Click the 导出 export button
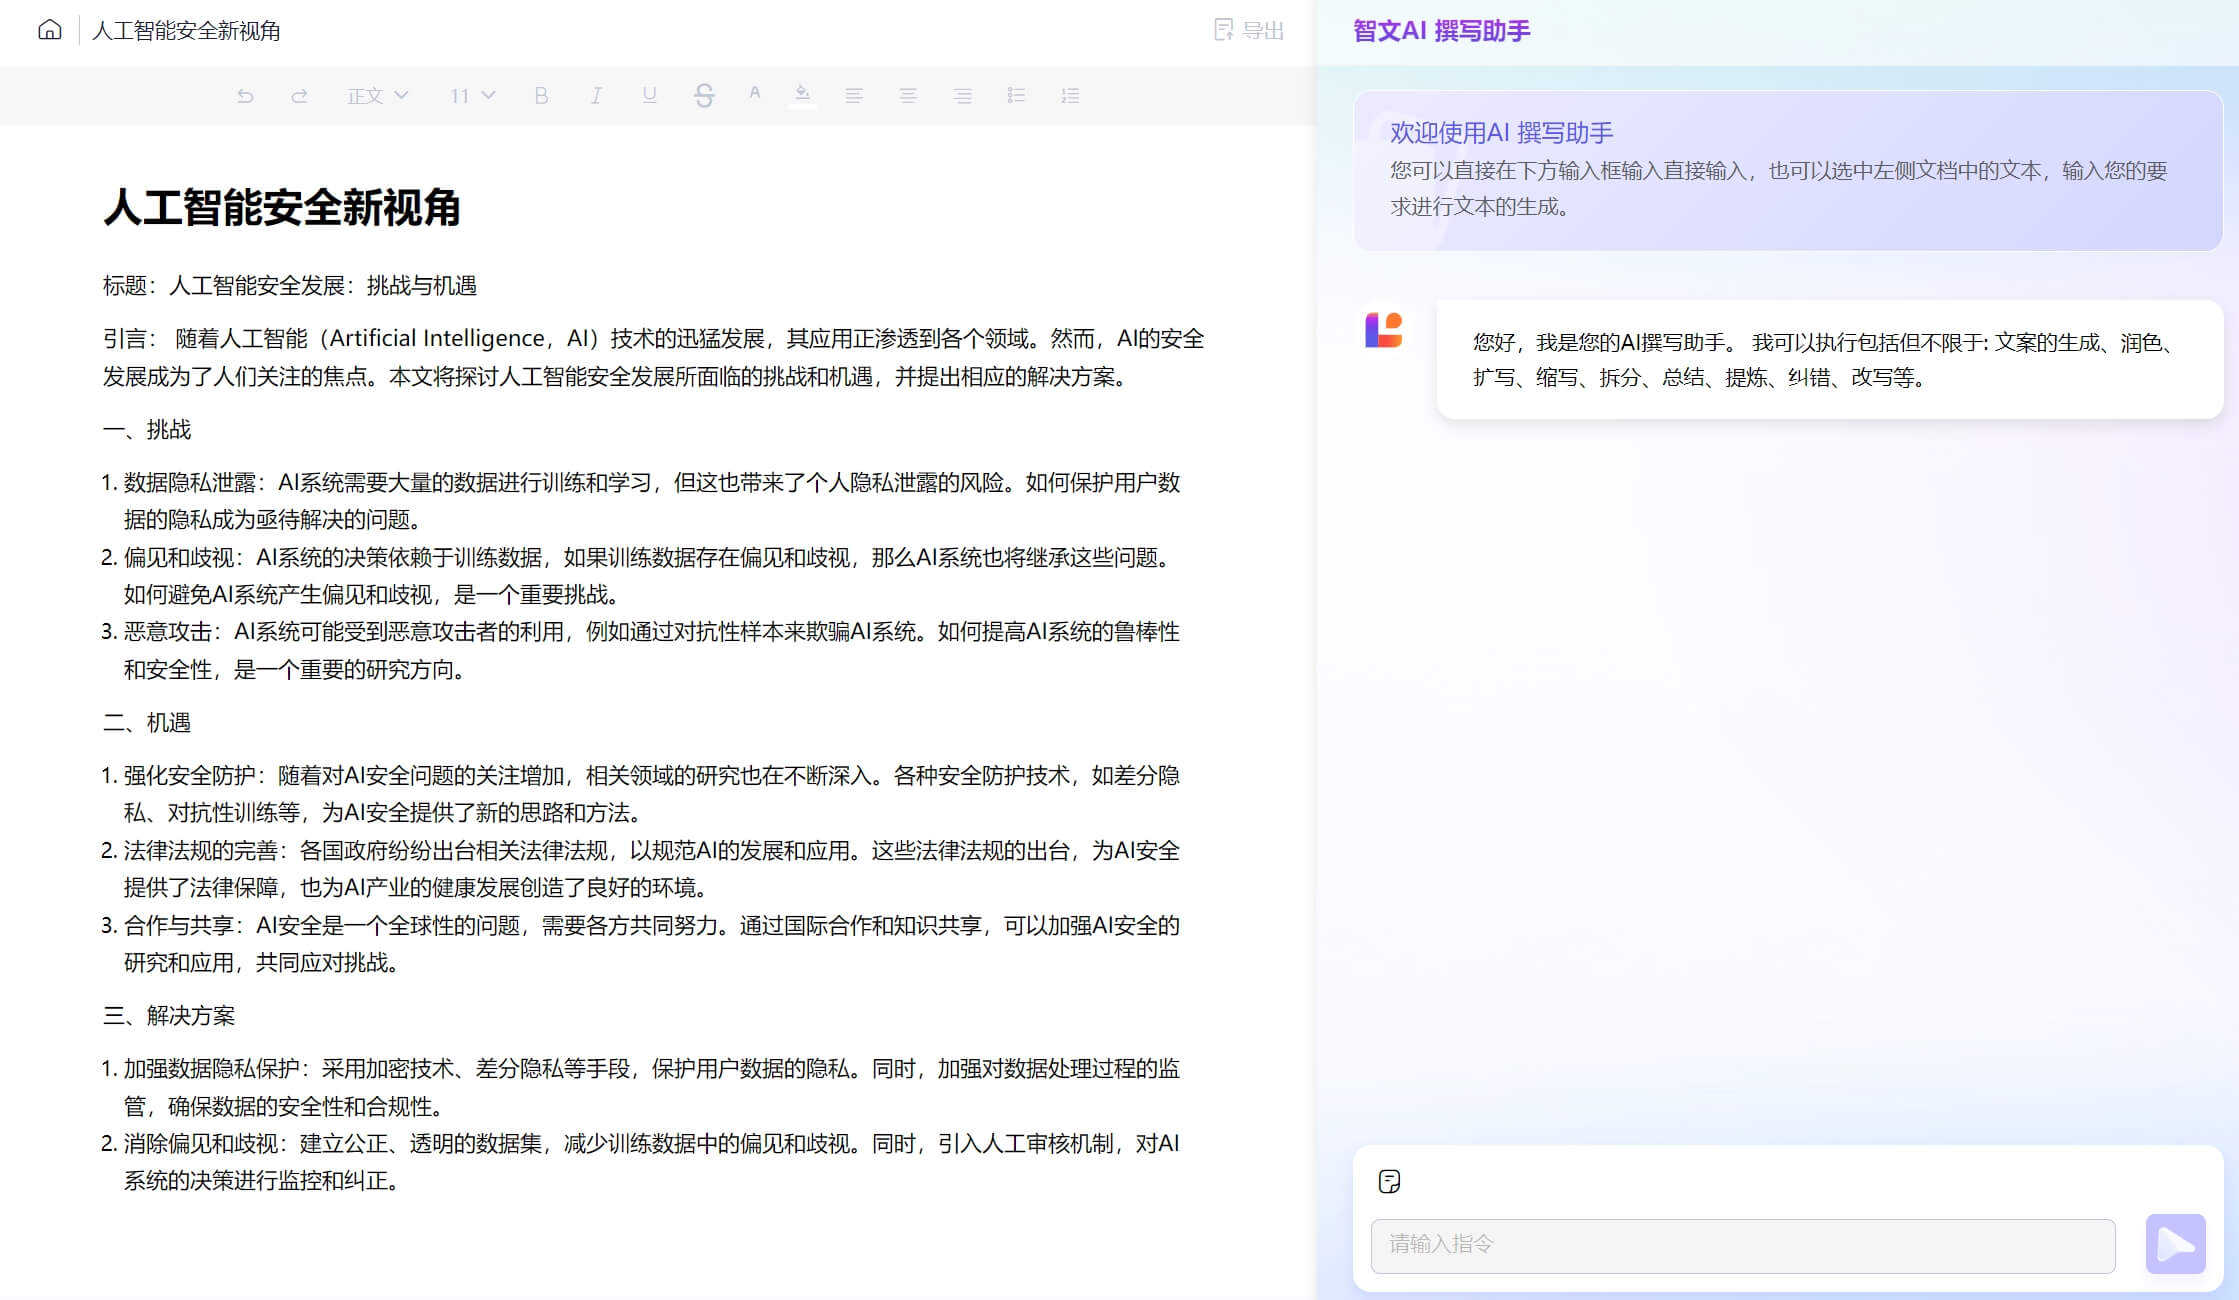 click(x=1248, y=30)
